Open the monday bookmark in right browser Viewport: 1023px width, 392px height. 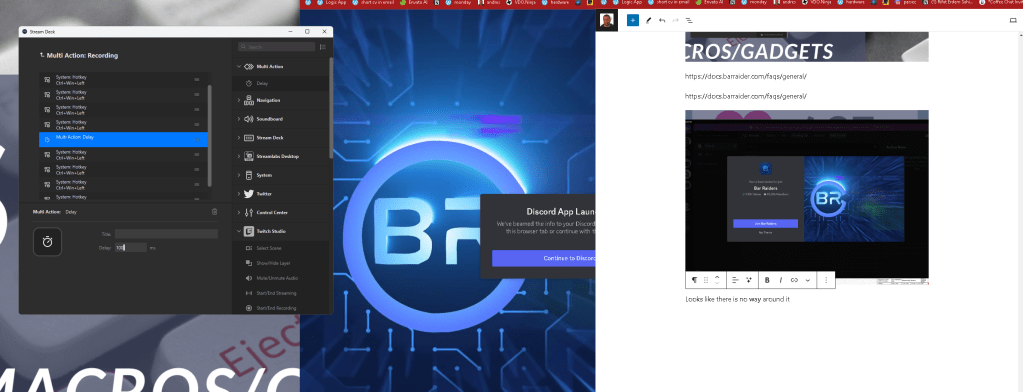point(754,3)
